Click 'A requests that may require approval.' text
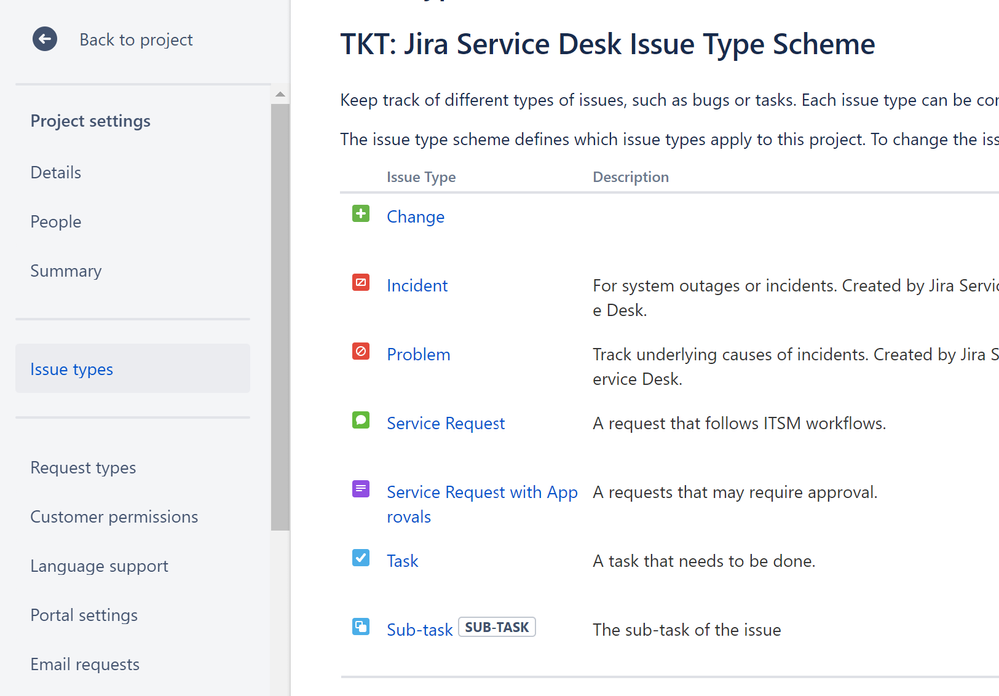 (735, 492)
